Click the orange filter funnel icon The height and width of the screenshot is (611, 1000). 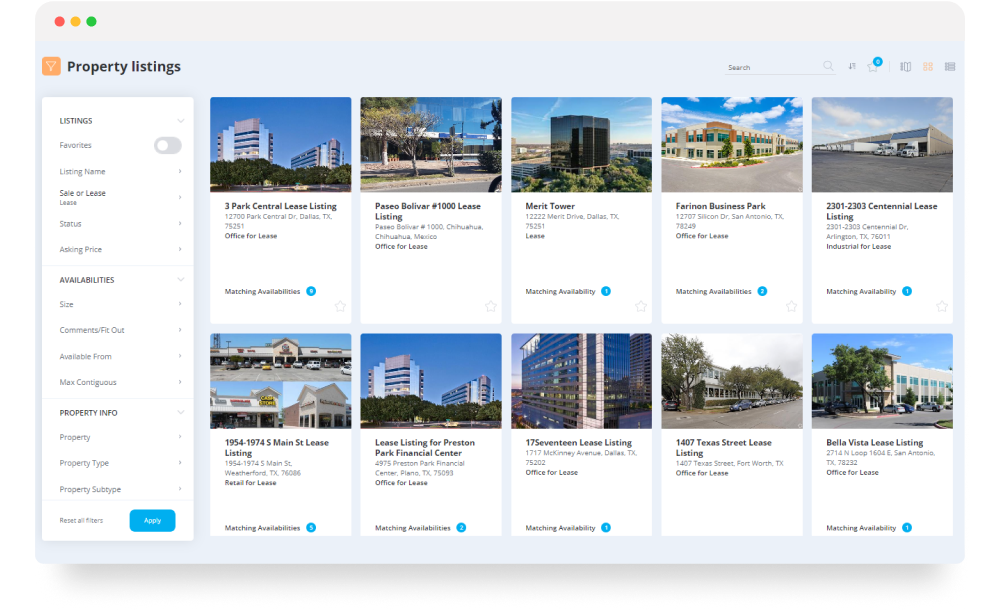point(52,66)
